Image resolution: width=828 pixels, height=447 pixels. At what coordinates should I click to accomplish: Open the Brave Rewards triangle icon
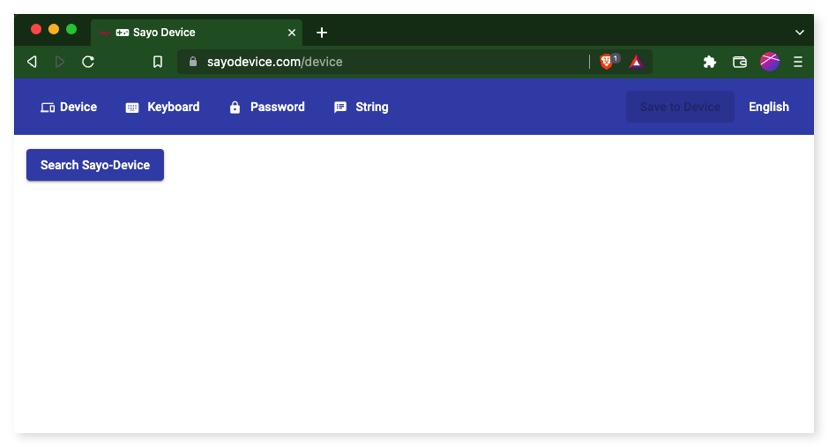635,62
